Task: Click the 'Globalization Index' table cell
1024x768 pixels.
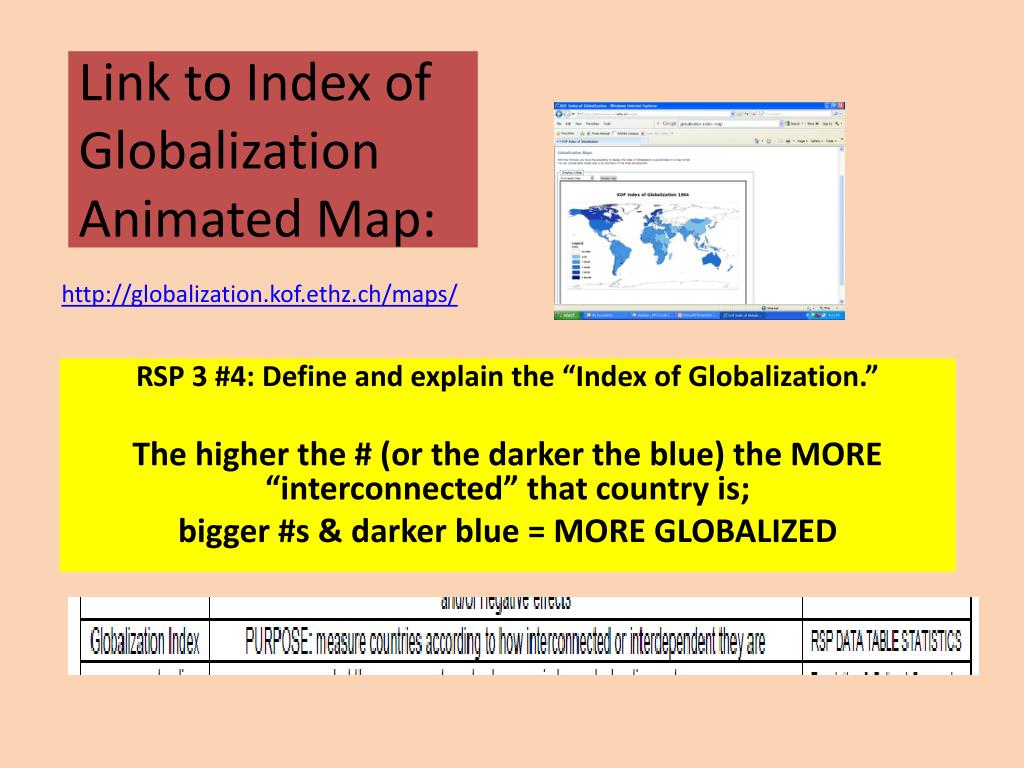Action: tap(144, 641)
